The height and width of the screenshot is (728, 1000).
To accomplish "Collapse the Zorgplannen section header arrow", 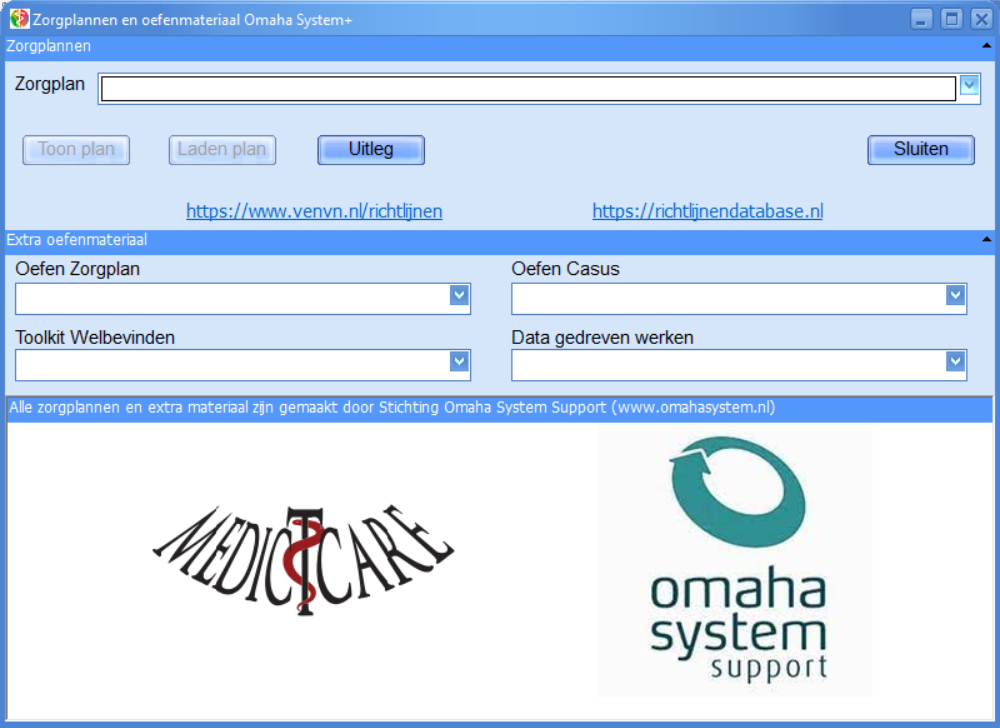I will [986, 46].
